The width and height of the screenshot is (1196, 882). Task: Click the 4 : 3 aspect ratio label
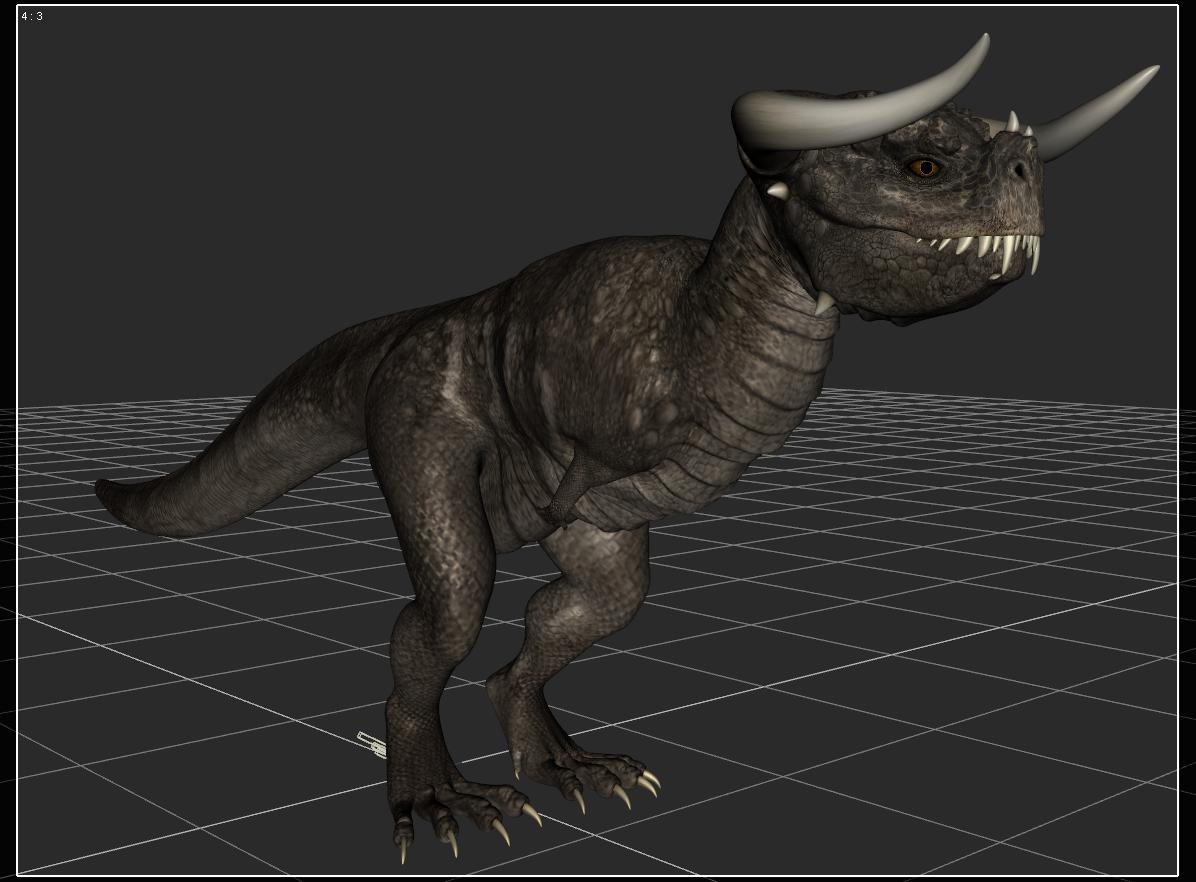point(32,16)
